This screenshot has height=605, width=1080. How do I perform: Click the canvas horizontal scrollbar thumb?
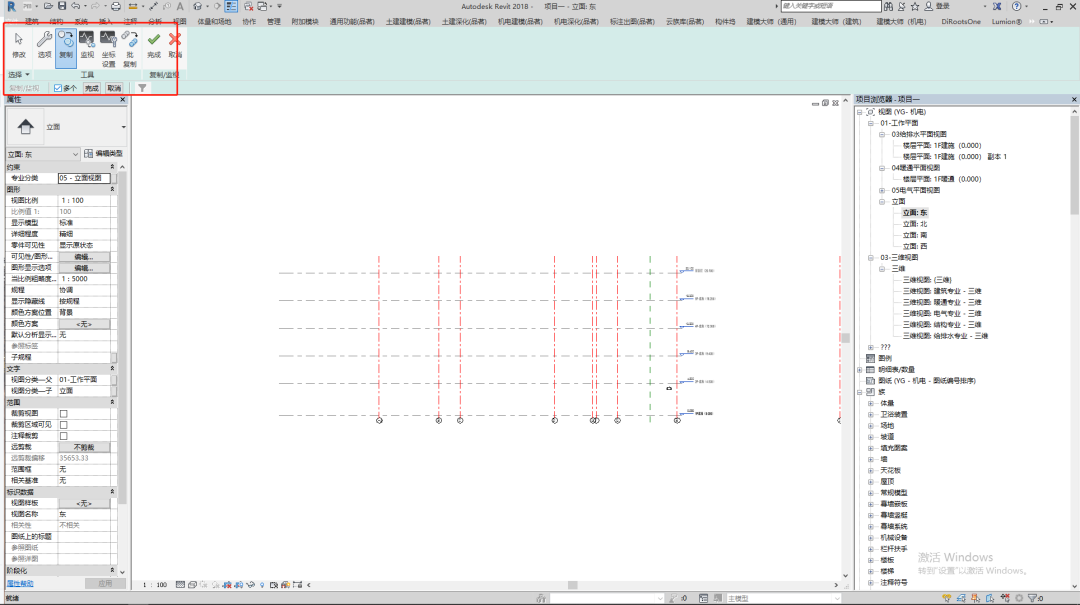click(x=572, y=585)
